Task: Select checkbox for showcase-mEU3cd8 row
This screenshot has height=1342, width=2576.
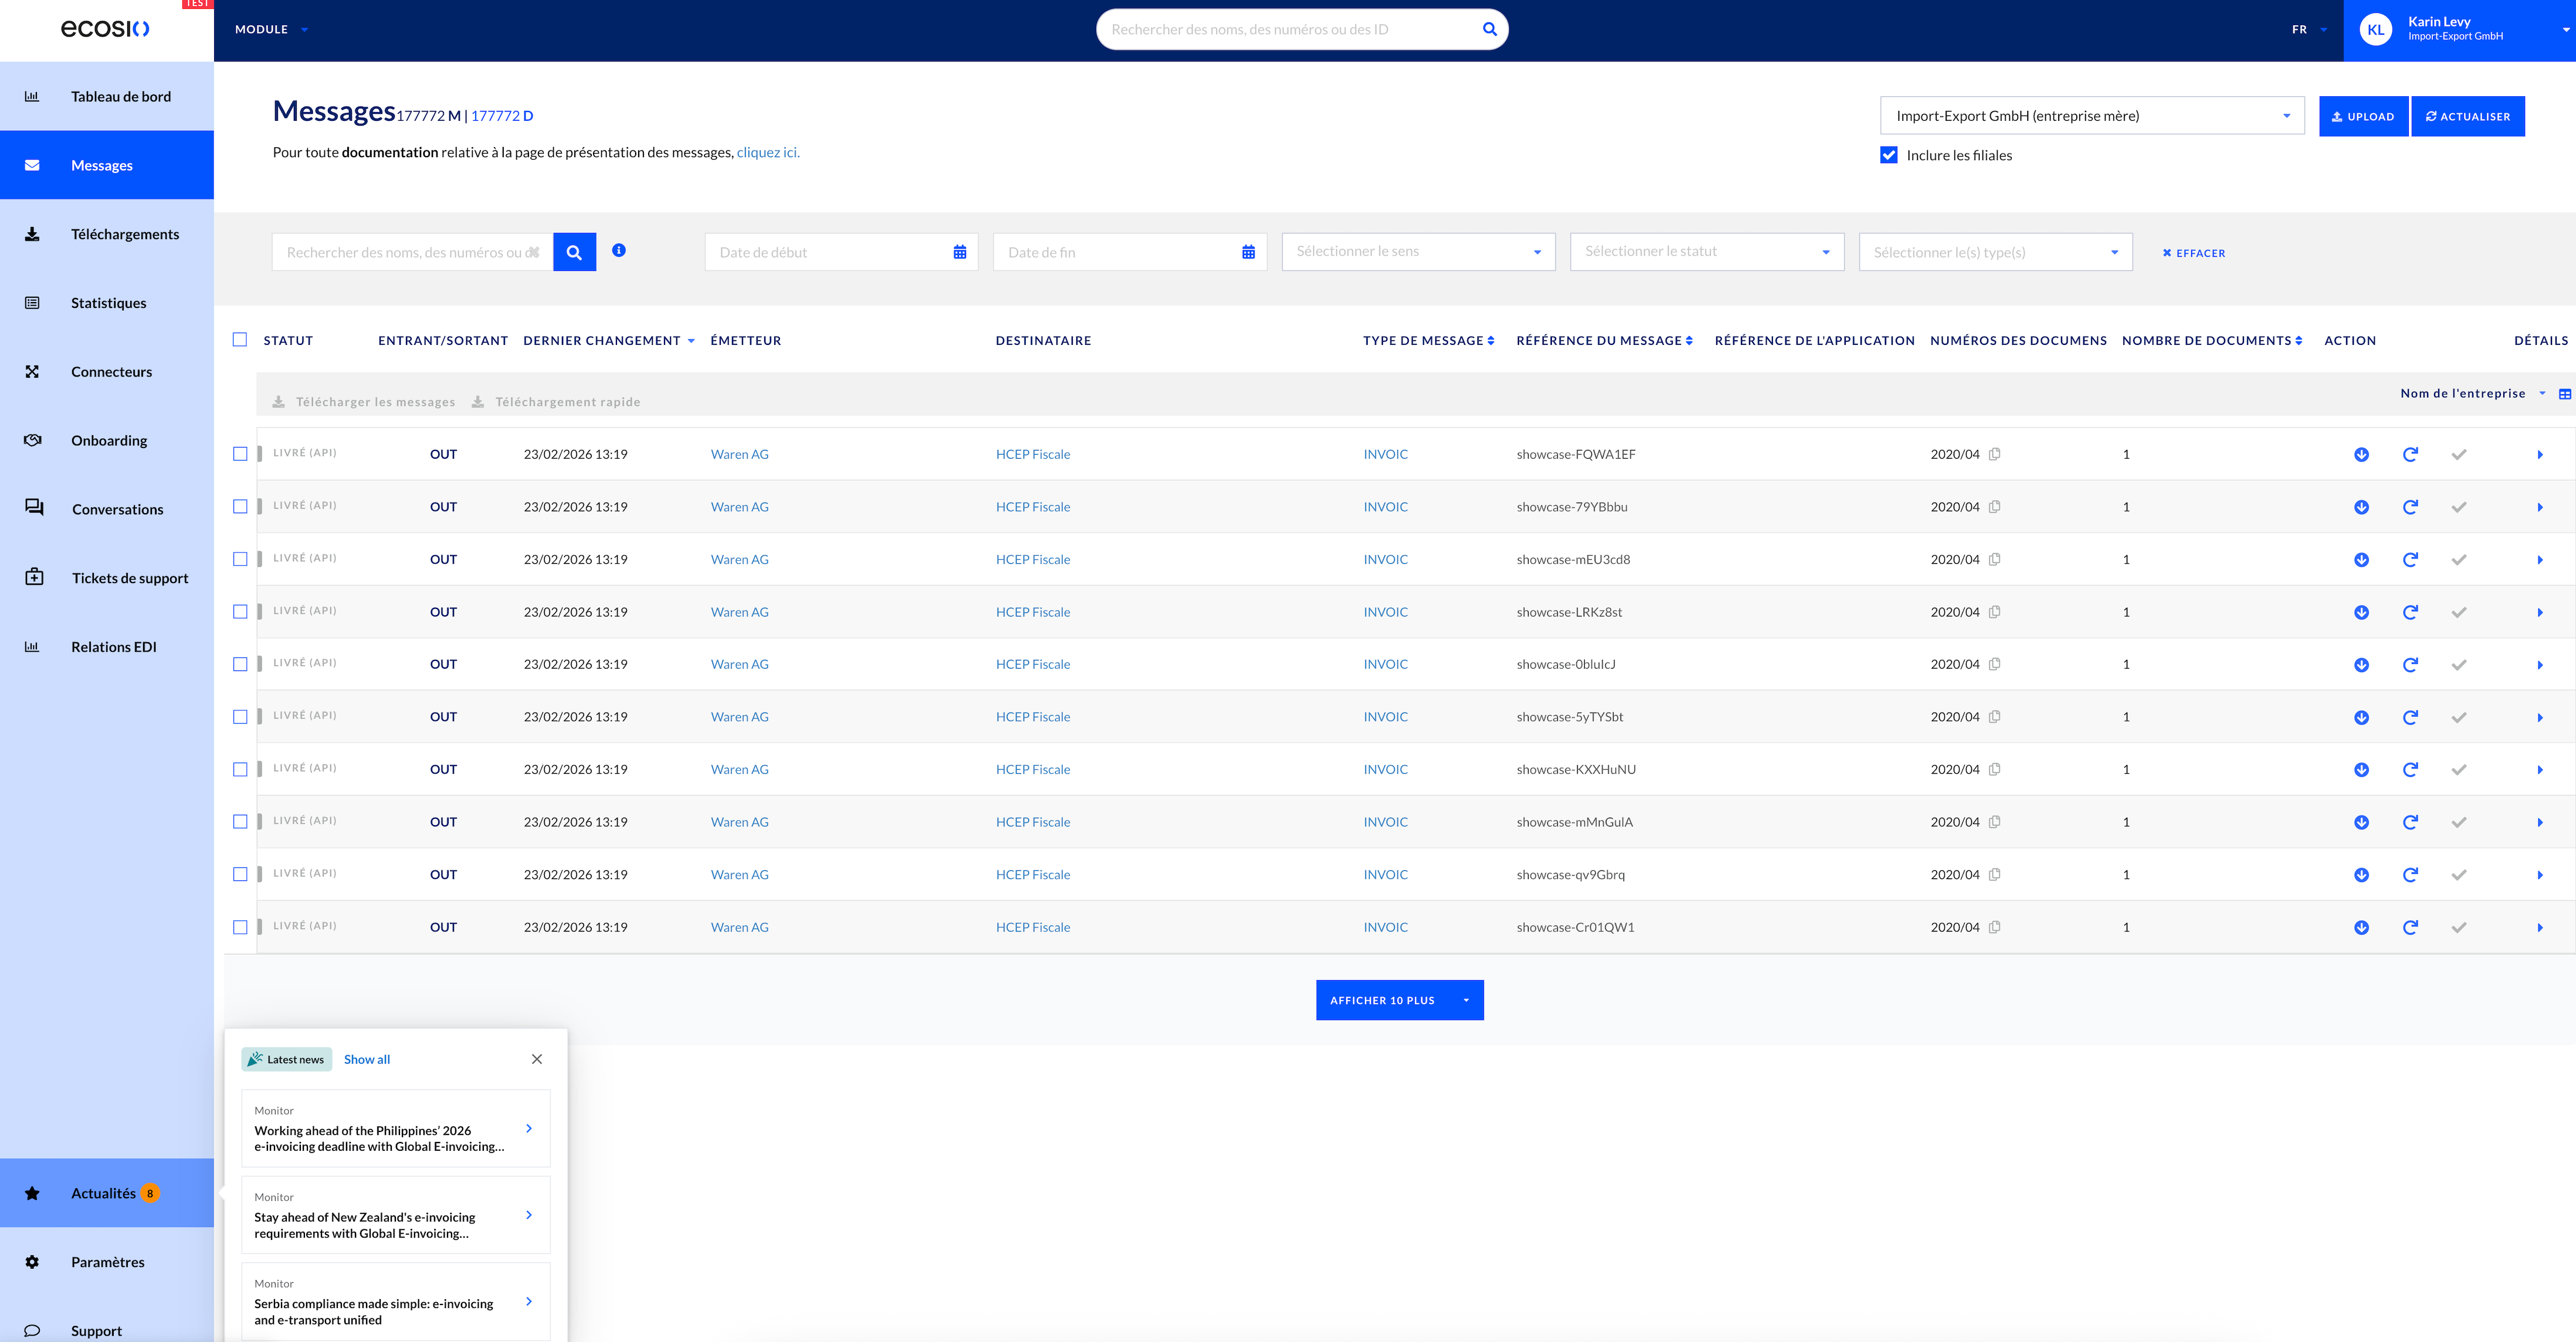Action: click(x=240, y=559)
